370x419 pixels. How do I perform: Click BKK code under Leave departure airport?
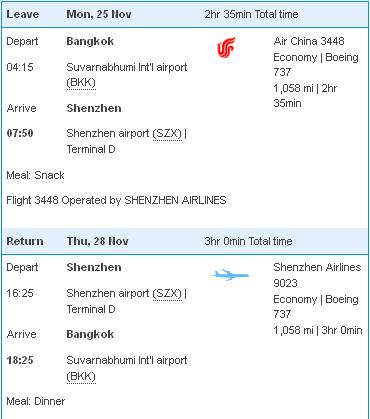pos(81,82)
